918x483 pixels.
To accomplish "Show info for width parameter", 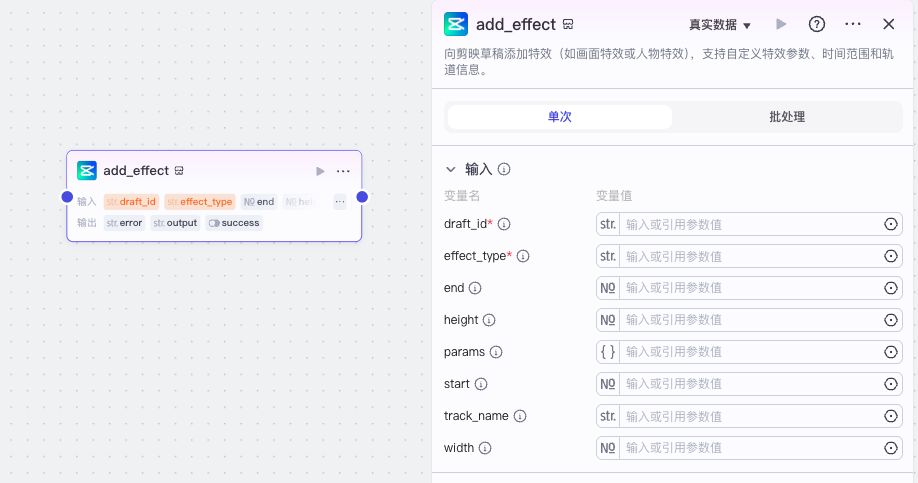I will click(x=485, y=448).
